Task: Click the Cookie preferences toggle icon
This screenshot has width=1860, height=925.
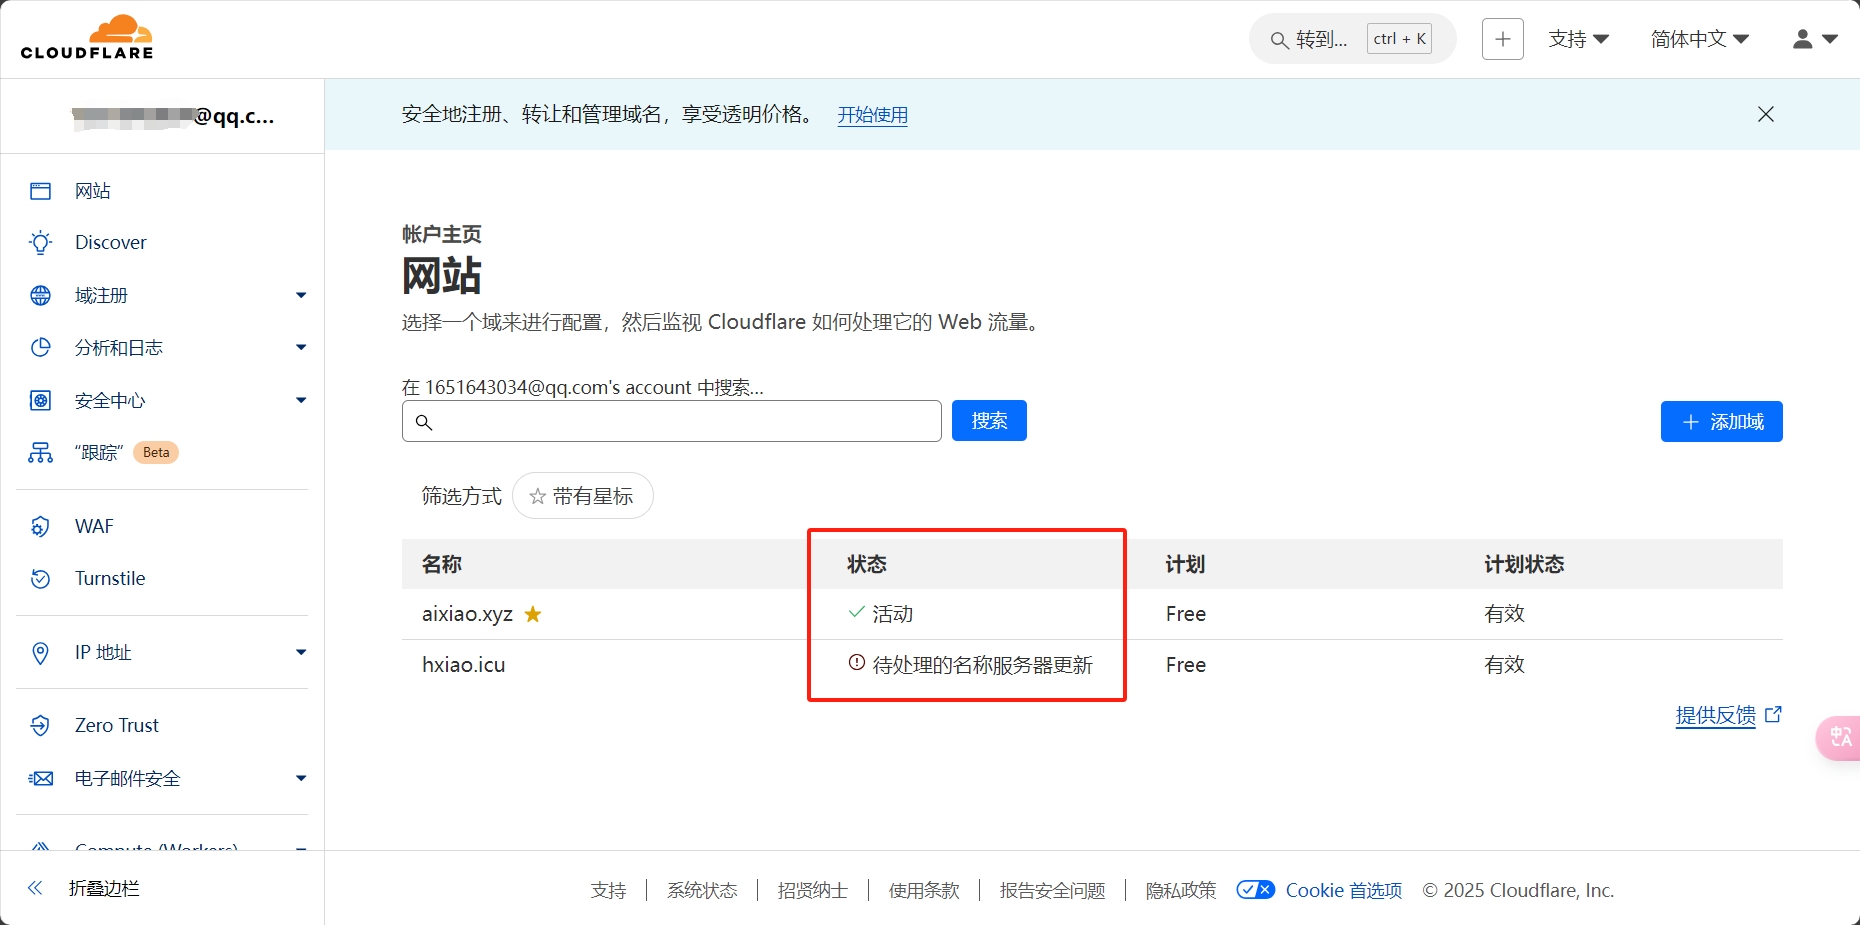Action: [x=1255, y=890]
